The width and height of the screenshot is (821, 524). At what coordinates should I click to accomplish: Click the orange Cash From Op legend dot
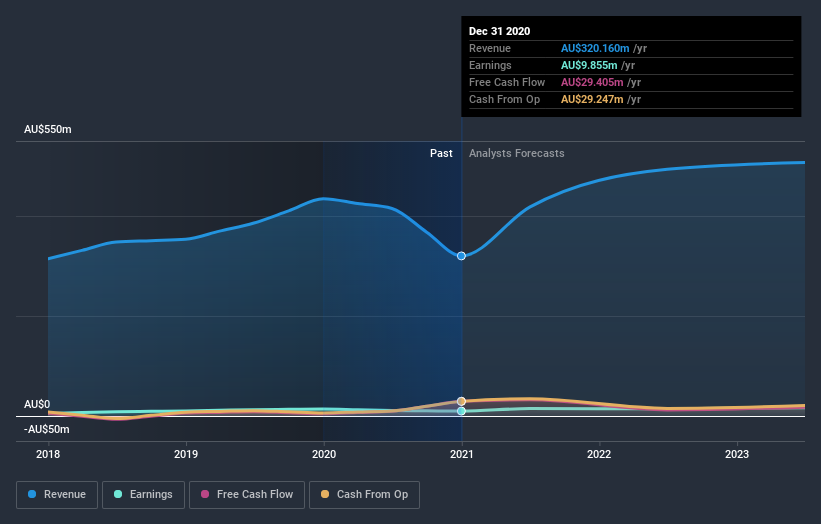click(x=325, y=494)
